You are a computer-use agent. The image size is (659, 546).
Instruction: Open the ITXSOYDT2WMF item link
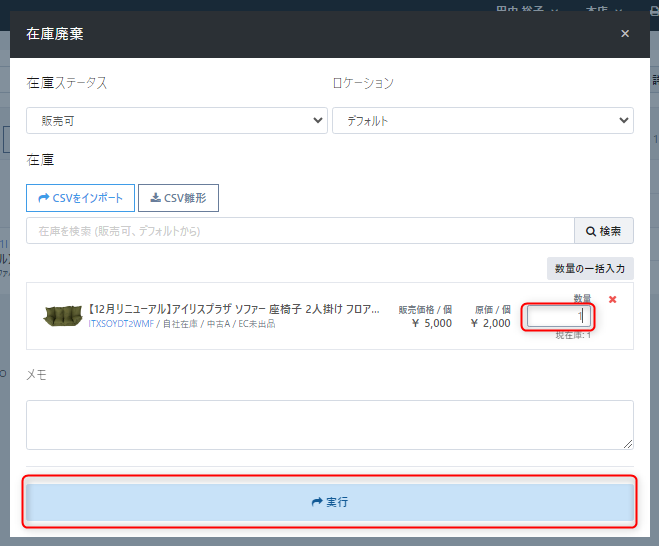[x=121, y=324]
